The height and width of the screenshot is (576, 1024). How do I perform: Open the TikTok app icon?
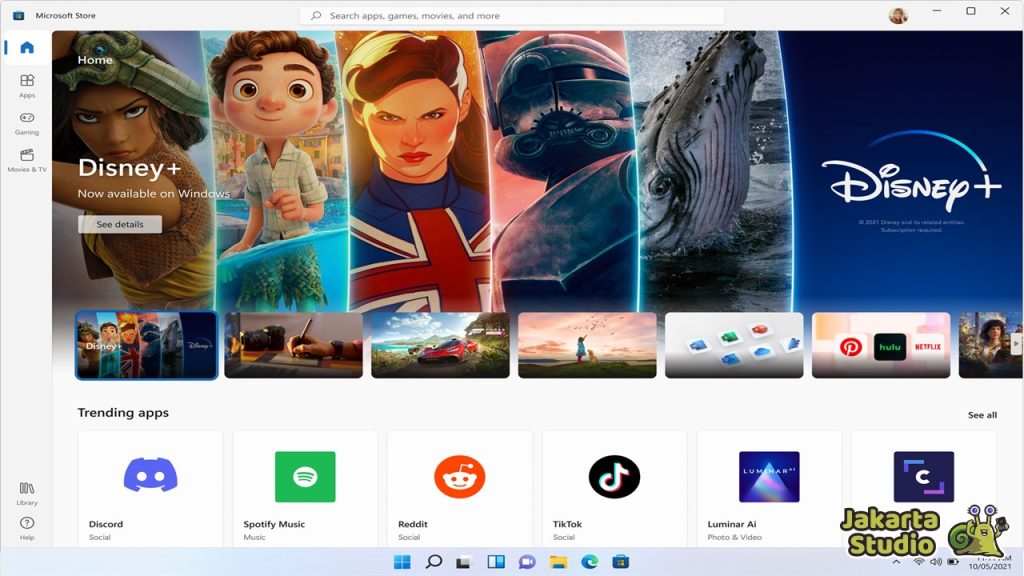point(615,477)
